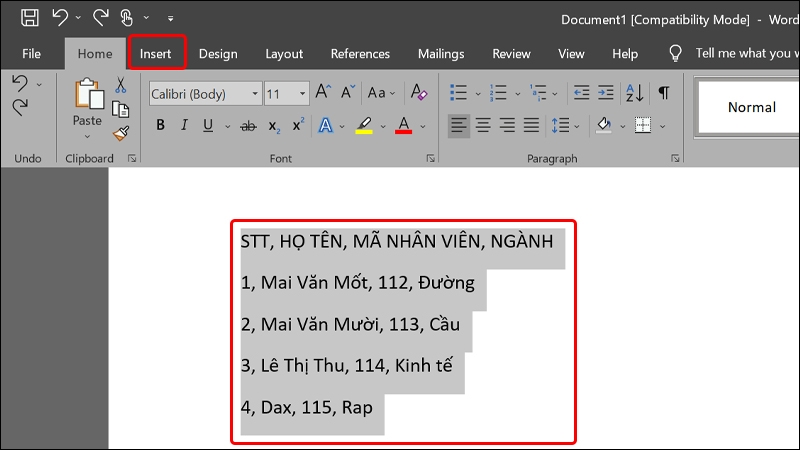Screen dimensions: 800x450
Task: Open the Customize Quick Access Toolbar arrow
Action: (170, 18)
